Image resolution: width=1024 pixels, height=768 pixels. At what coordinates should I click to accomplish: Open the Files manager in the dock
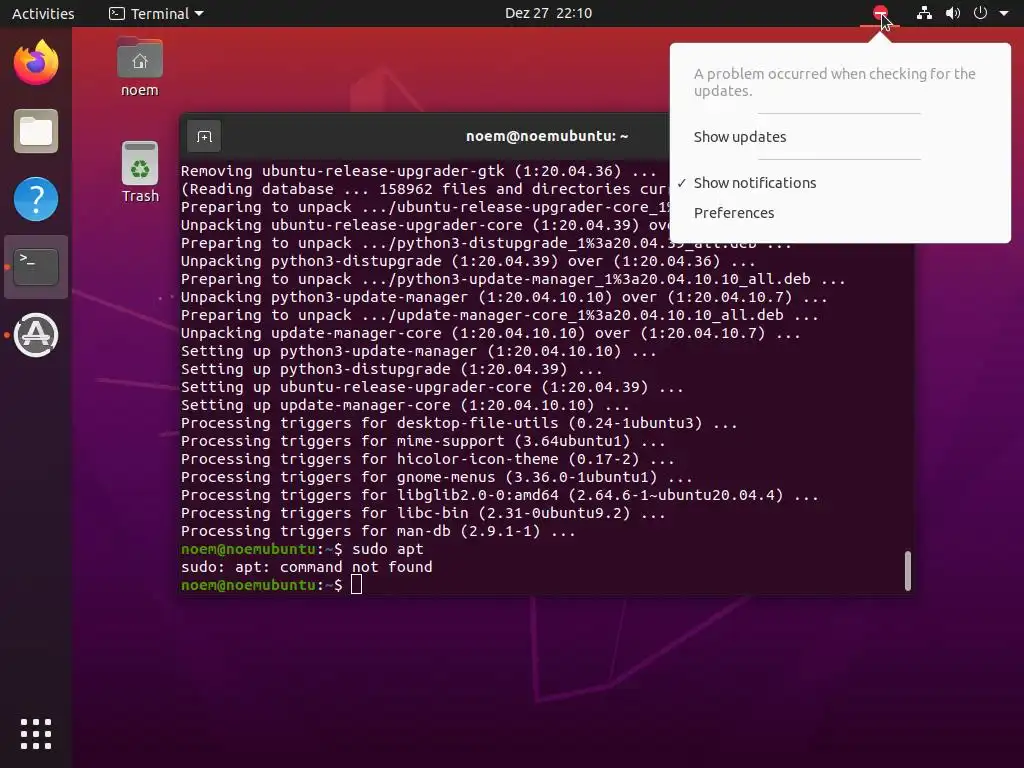36,131
